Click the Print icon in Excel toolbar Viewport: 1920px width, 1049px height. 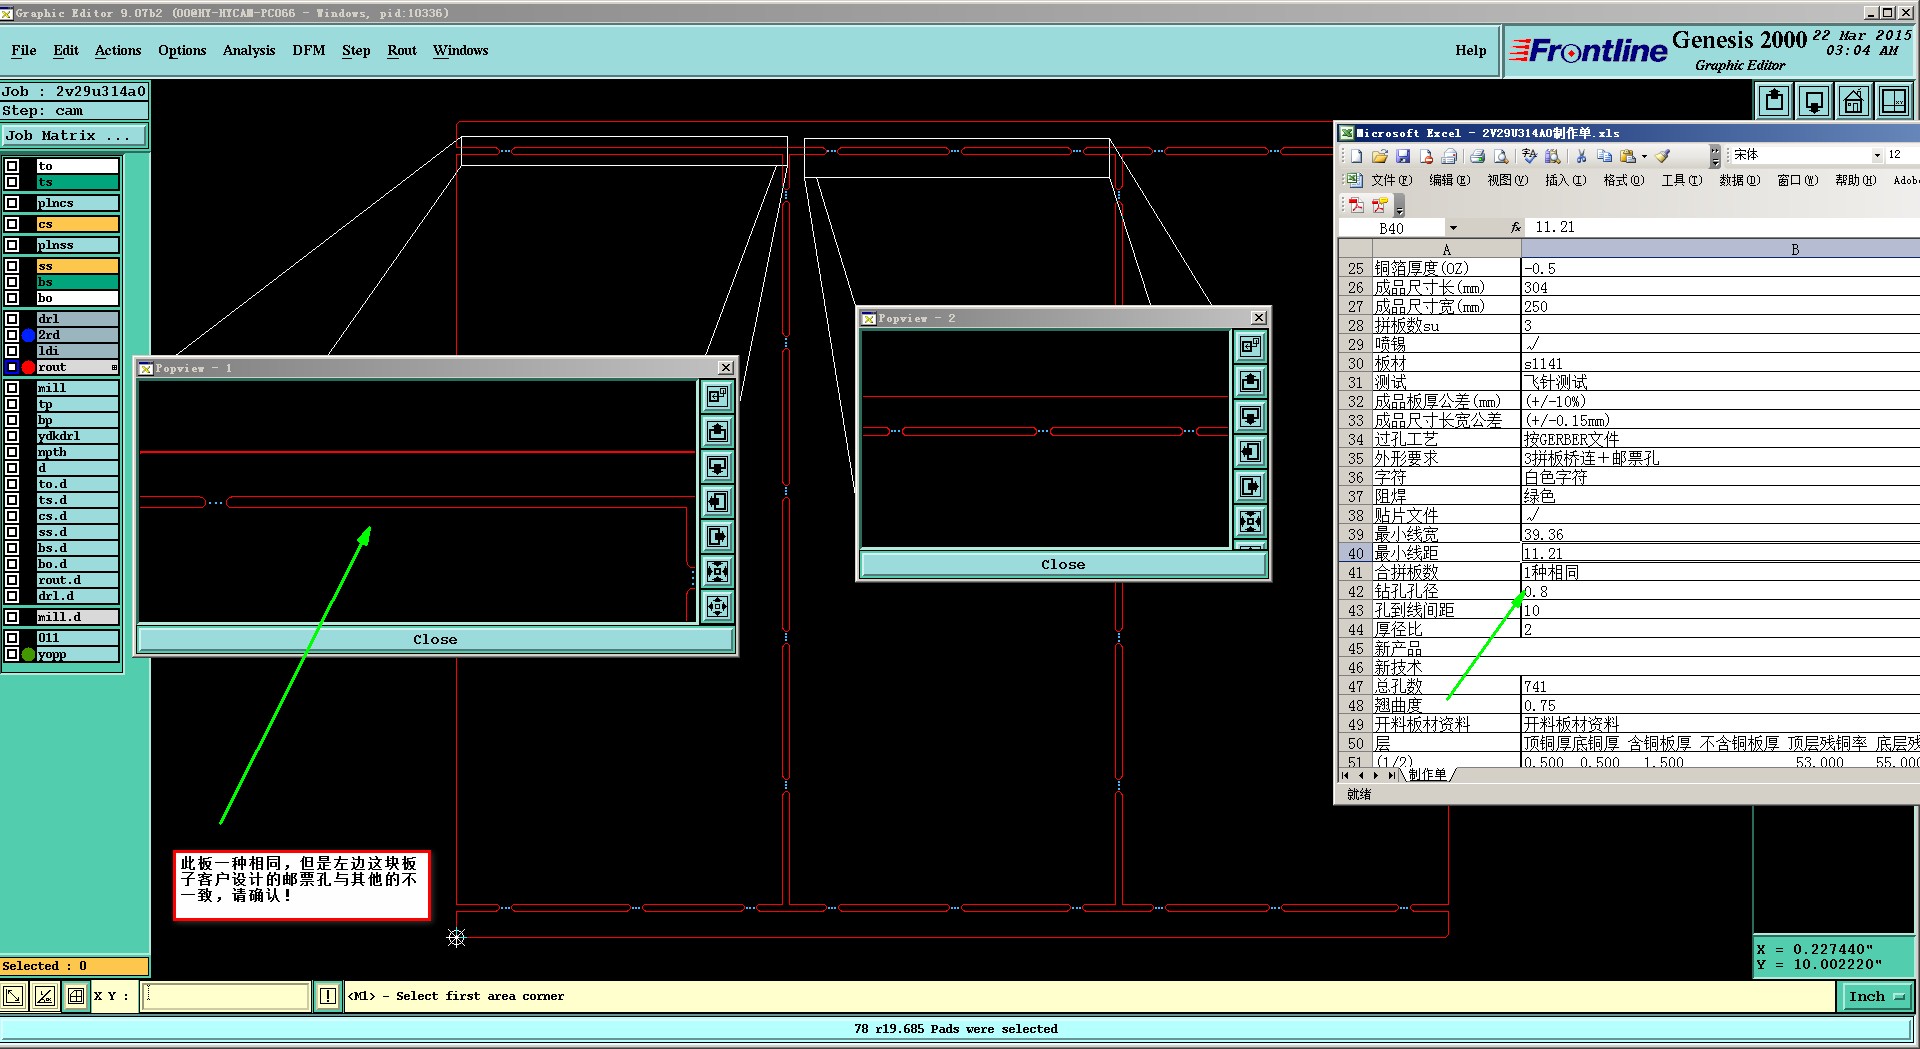1477,156
